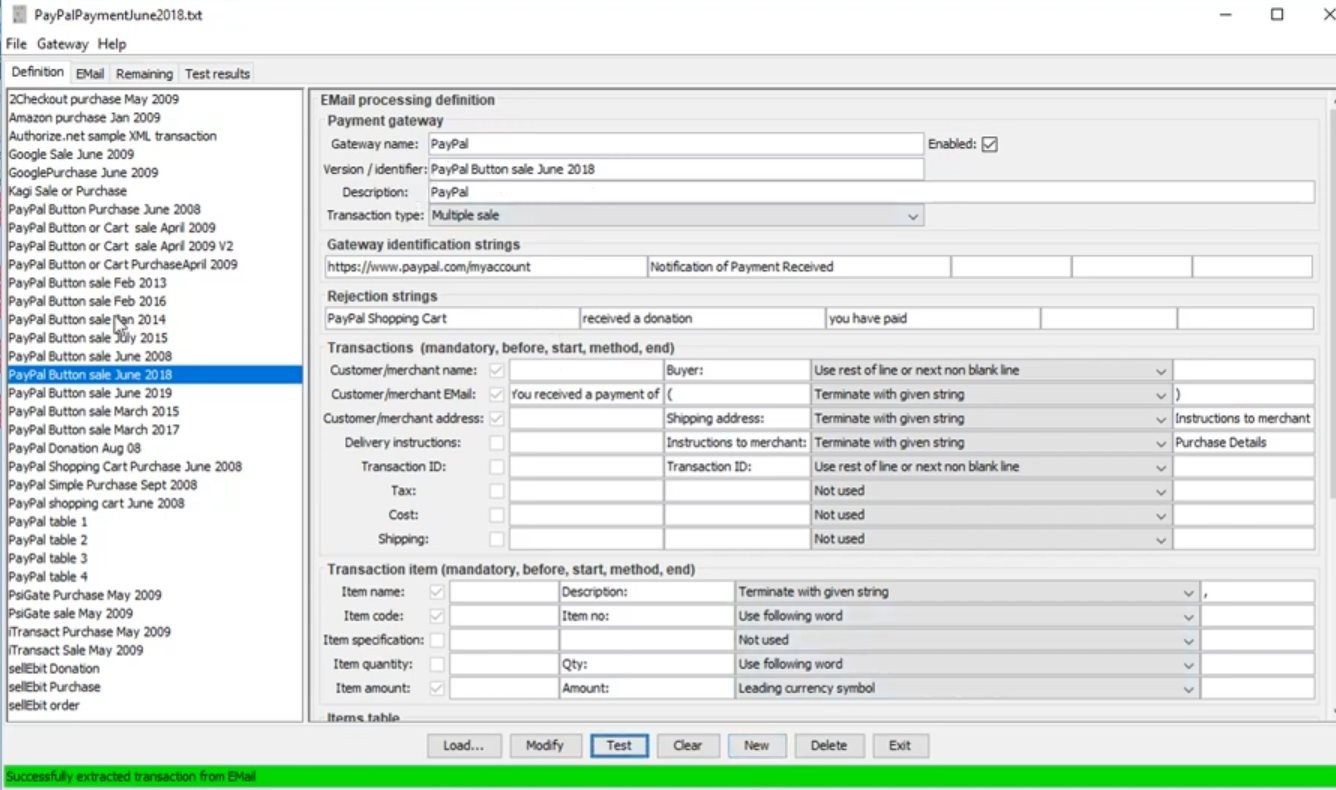Click the https://www.paypal.com/myaccount identification string field
1336x790 pixels.
click(486, 267)
